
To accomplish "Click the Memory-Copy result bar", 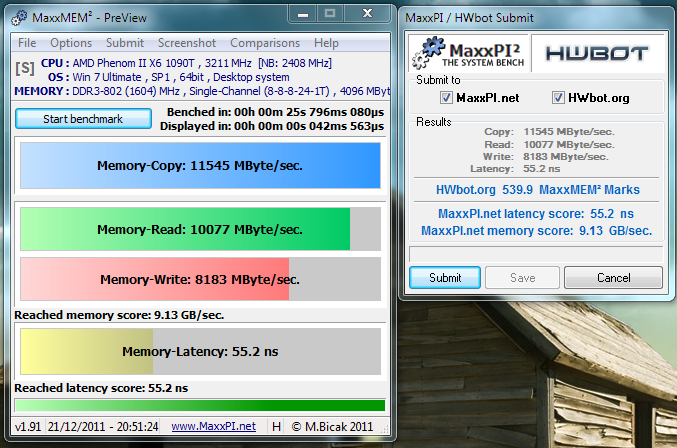I will click(200, 166).
